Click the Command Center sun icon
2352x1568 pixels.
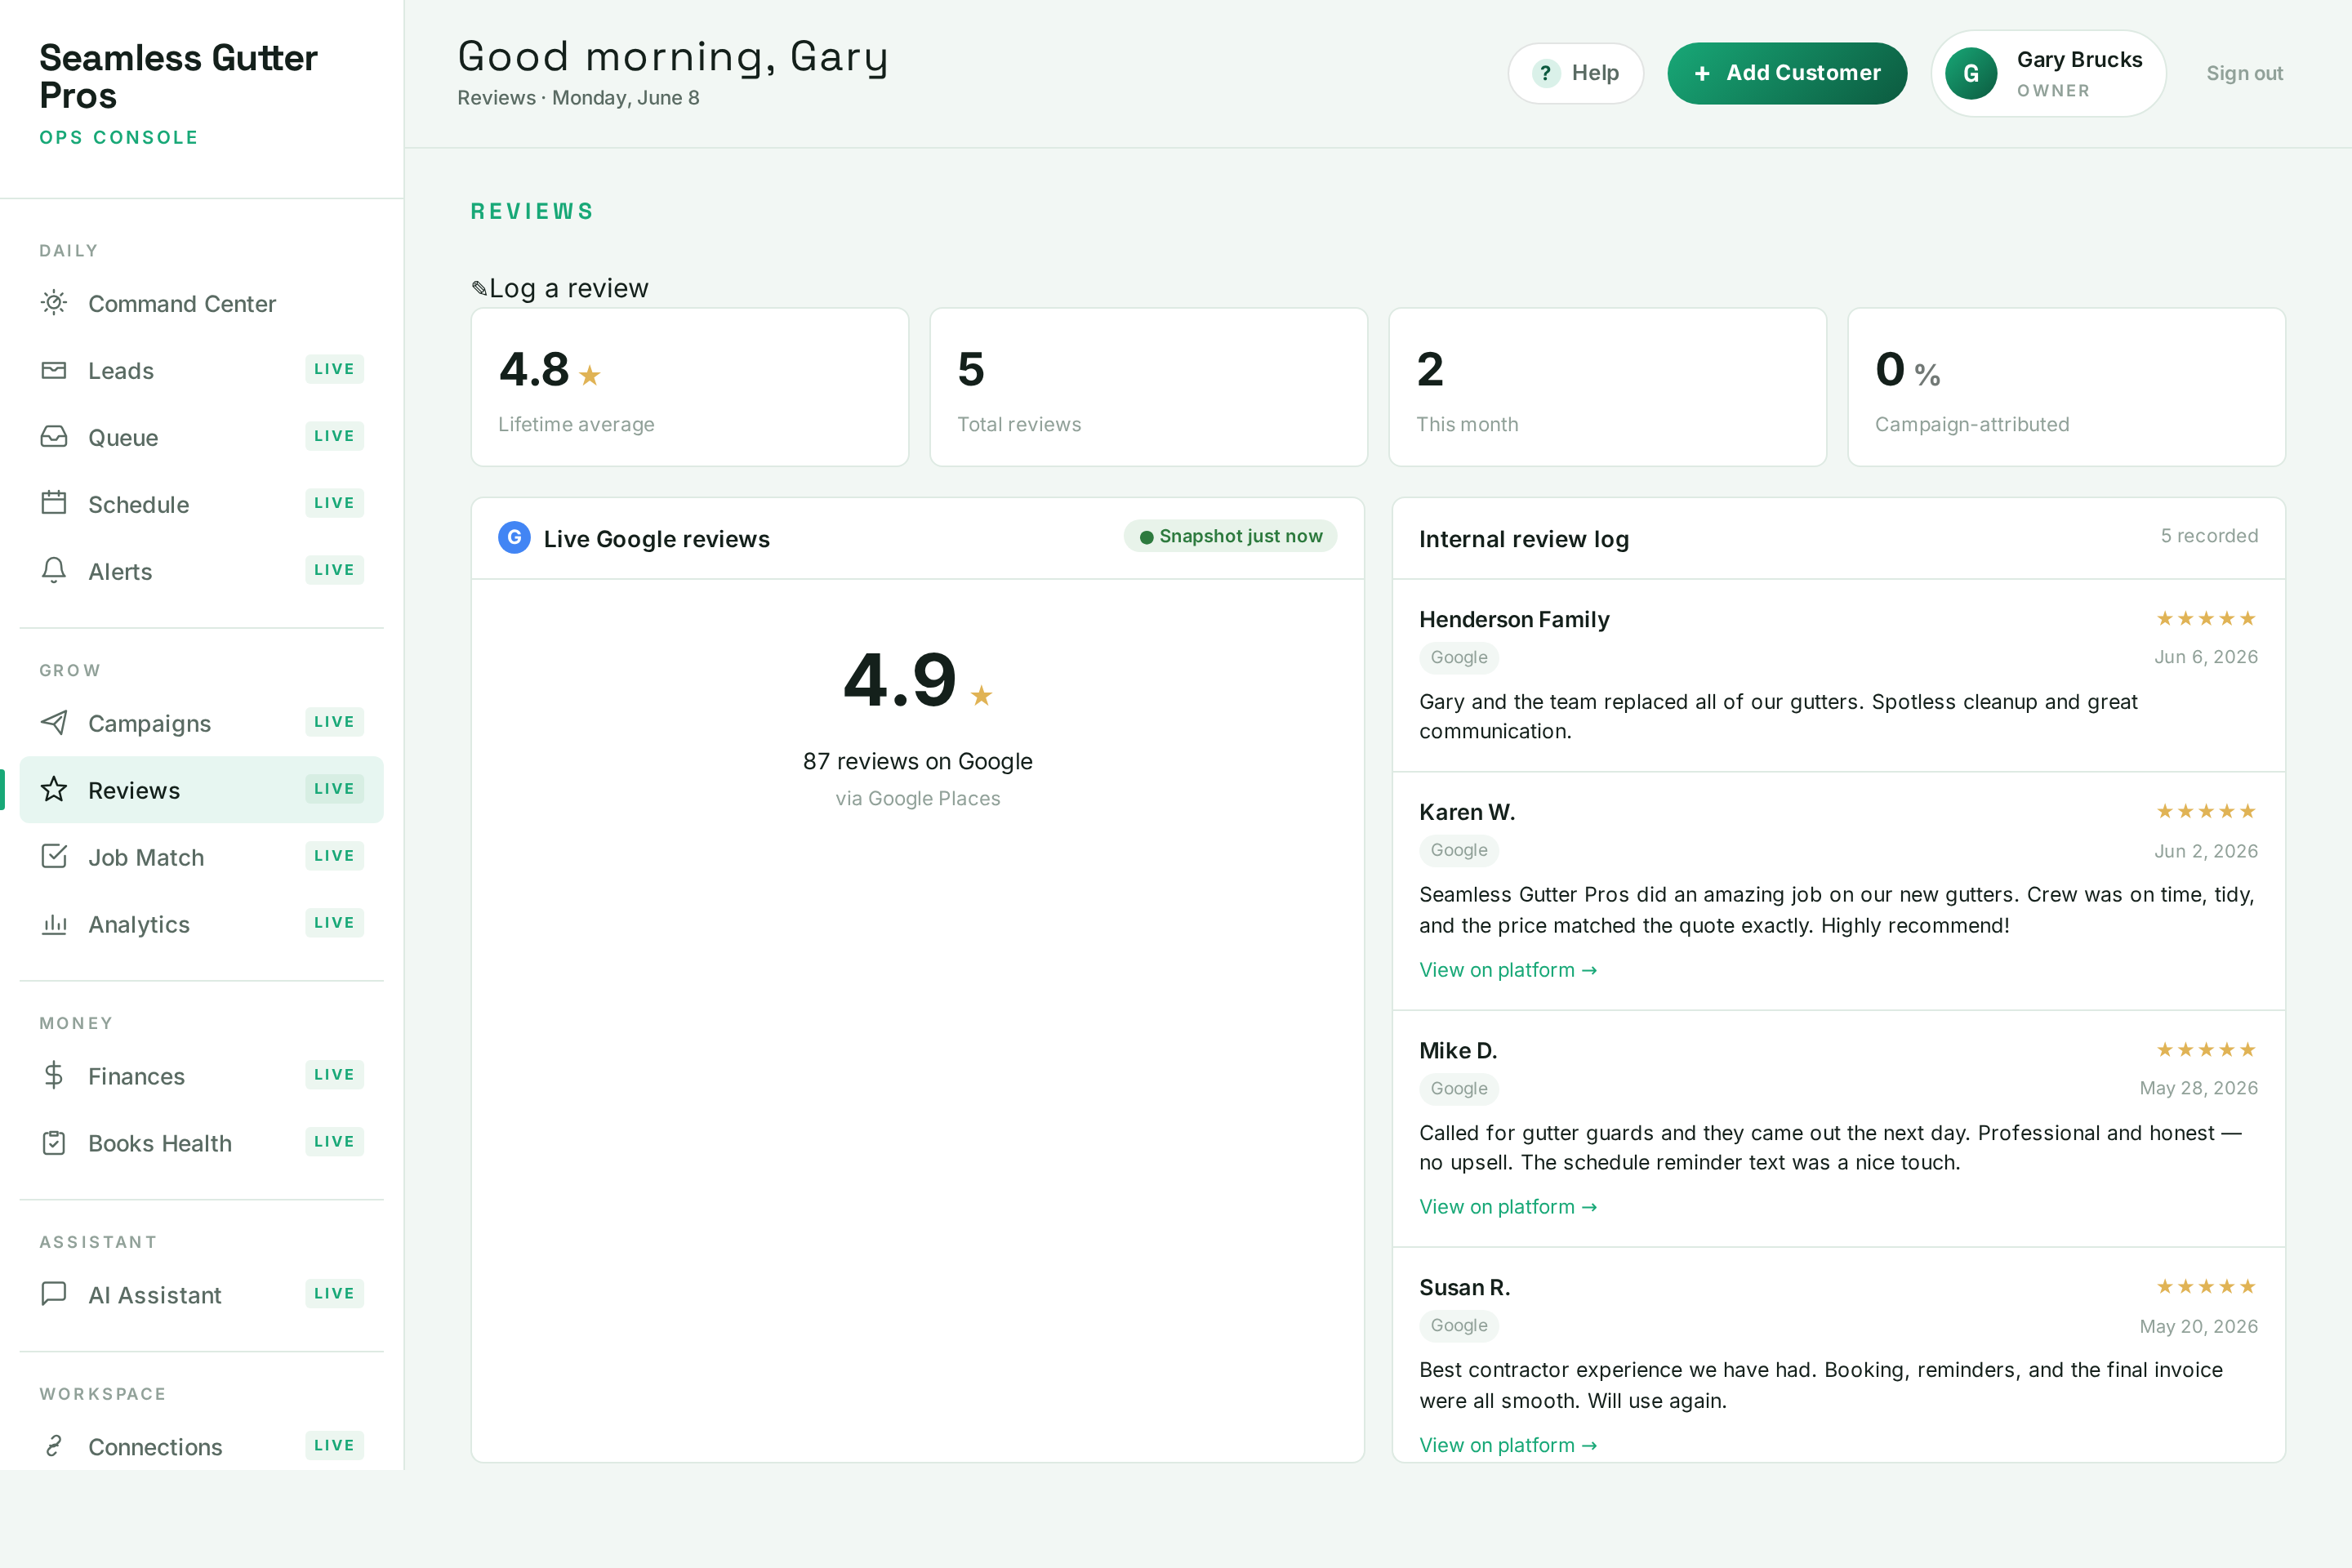(x=54, y=303)
